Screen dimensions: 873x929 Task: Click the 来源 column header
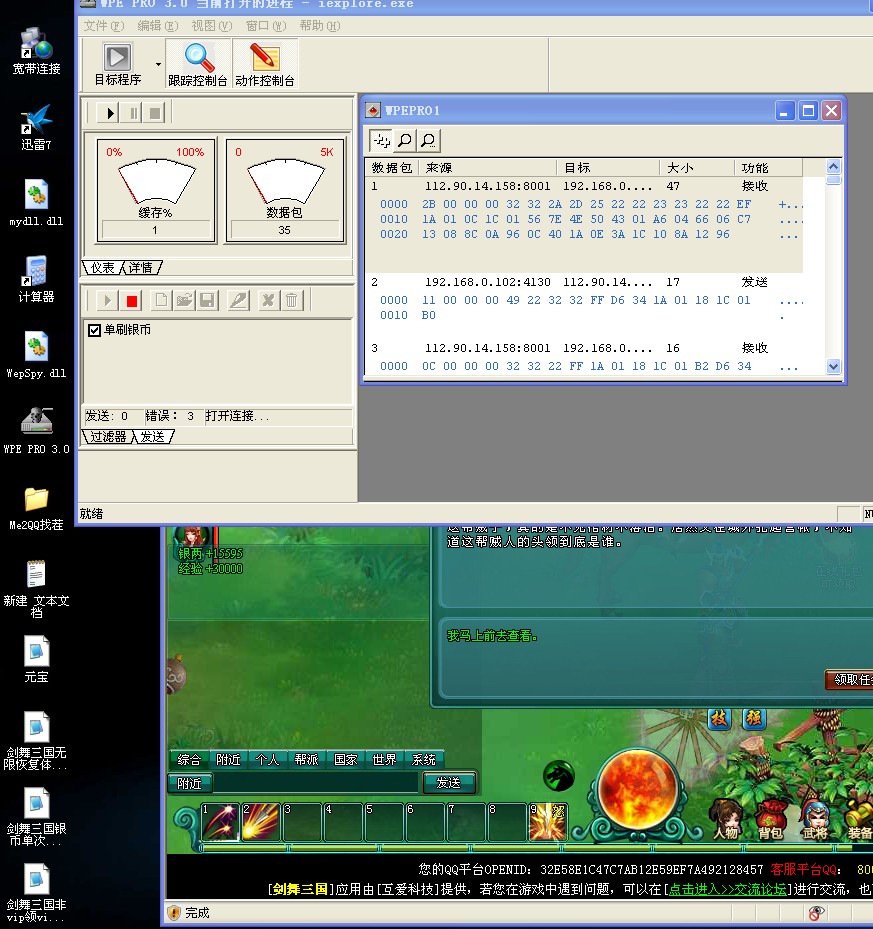pyautogui.click(x=488, y=168)
